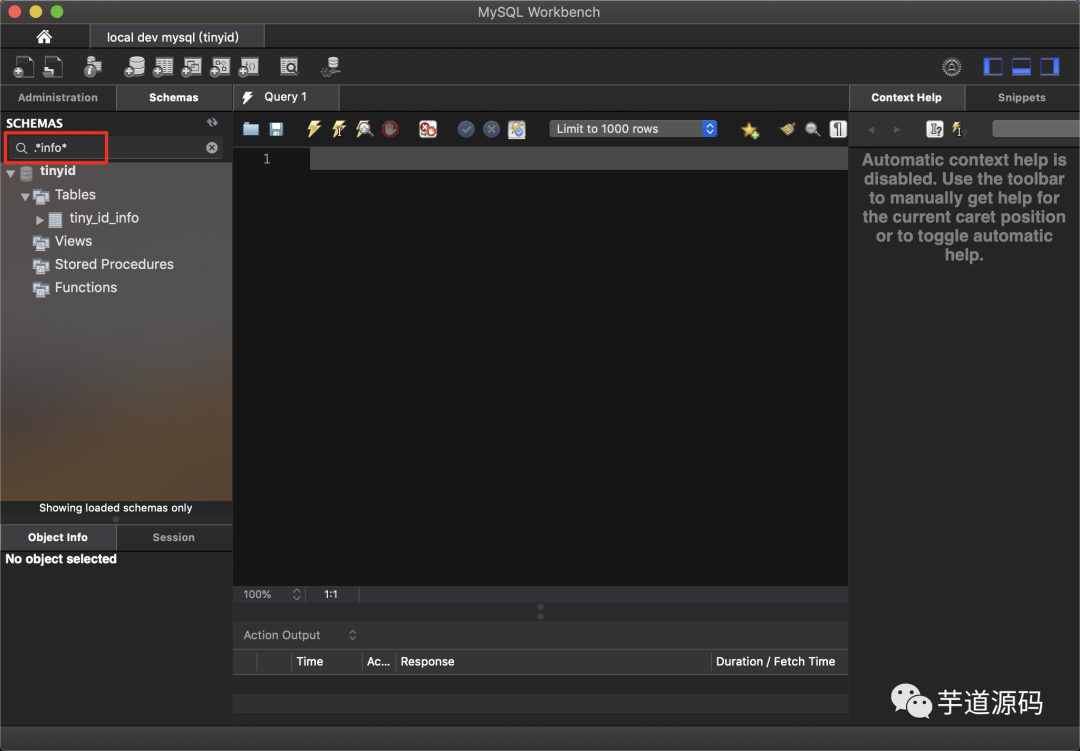
Task: Execute statement under cursor
Action: pos(339,129)
